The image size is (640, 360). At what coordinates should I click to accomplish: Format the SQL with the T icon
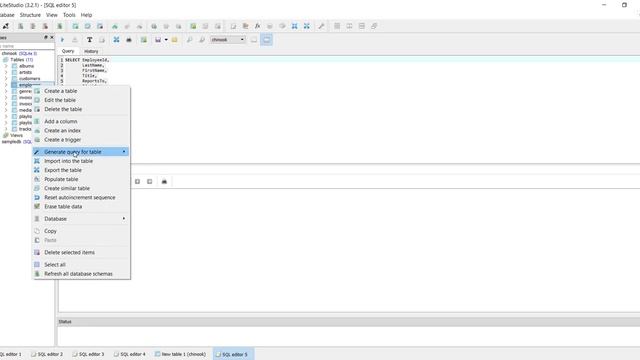coord(89,40)
